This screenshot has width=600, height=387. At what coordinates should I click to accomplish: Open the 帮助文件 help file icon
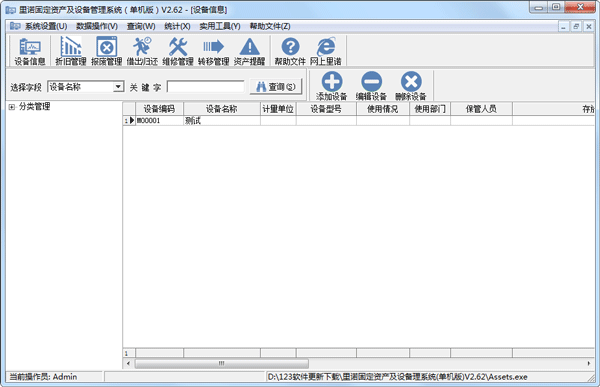290,51
